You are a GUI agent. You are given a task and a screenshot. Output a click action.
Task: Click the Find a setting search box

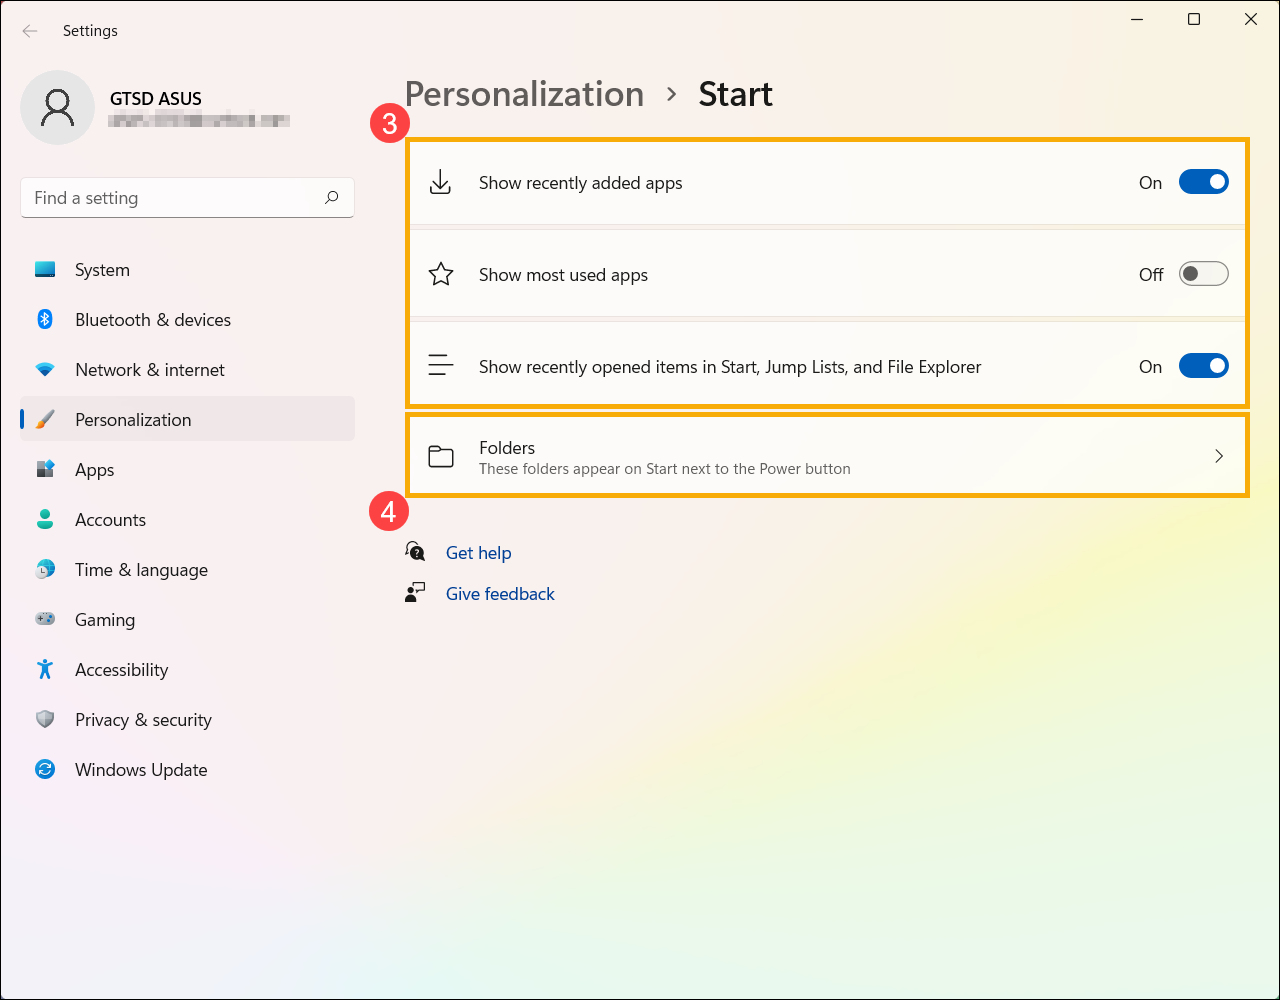[x=175, y=198]
